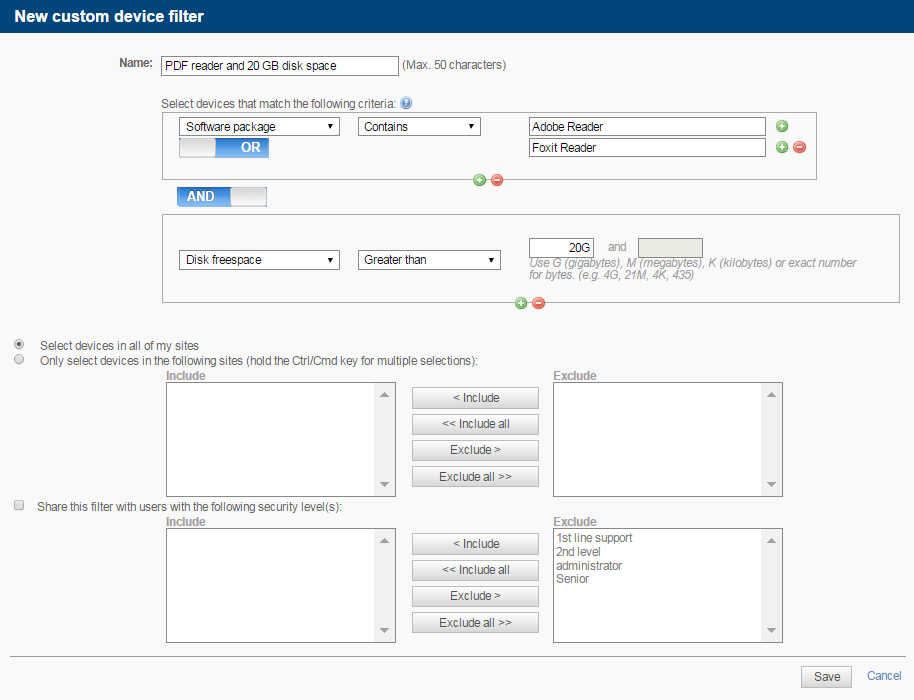The height and width of the screenshot is (700, 914).
Task: Choose 'Only select devices in the following sites'
Action: [19, 360]
